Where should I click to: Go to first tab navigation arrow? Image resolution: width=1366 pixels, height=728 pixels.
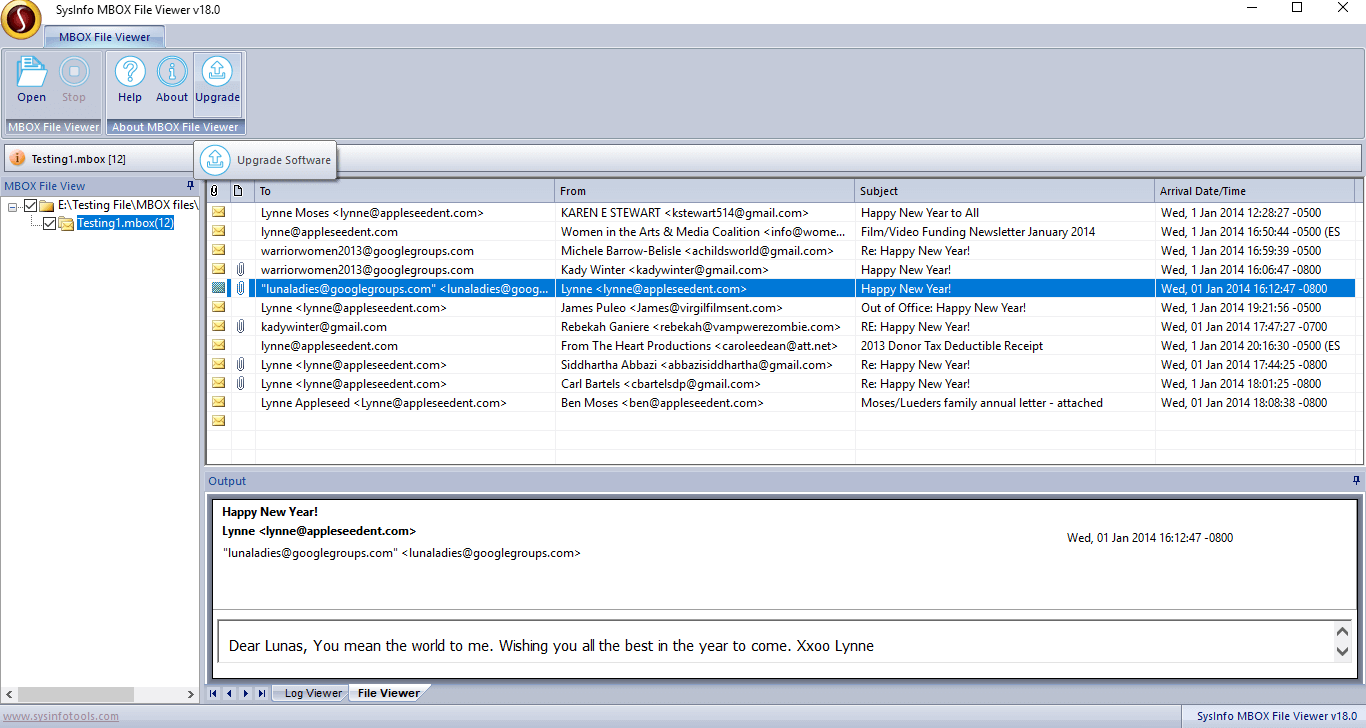pyautogui.click(x=213, y=693)
